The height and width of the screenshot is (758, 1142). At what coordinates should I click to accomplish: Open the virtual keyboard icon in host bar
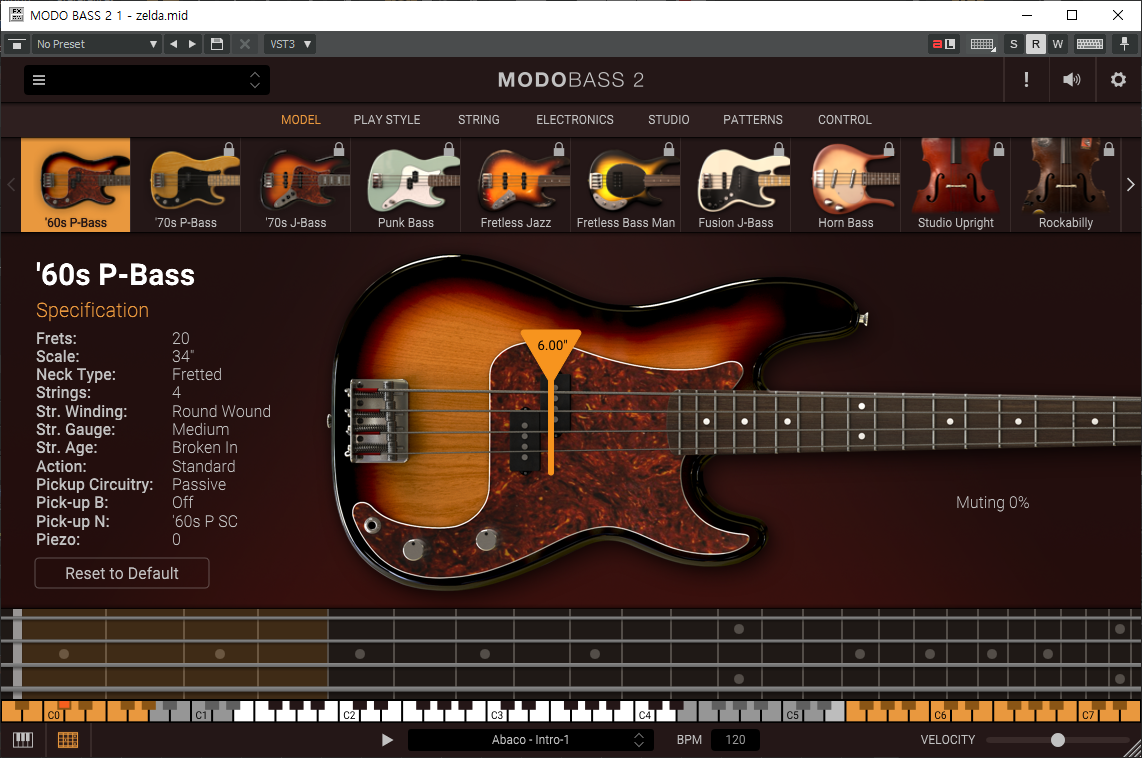[1090, 44]
